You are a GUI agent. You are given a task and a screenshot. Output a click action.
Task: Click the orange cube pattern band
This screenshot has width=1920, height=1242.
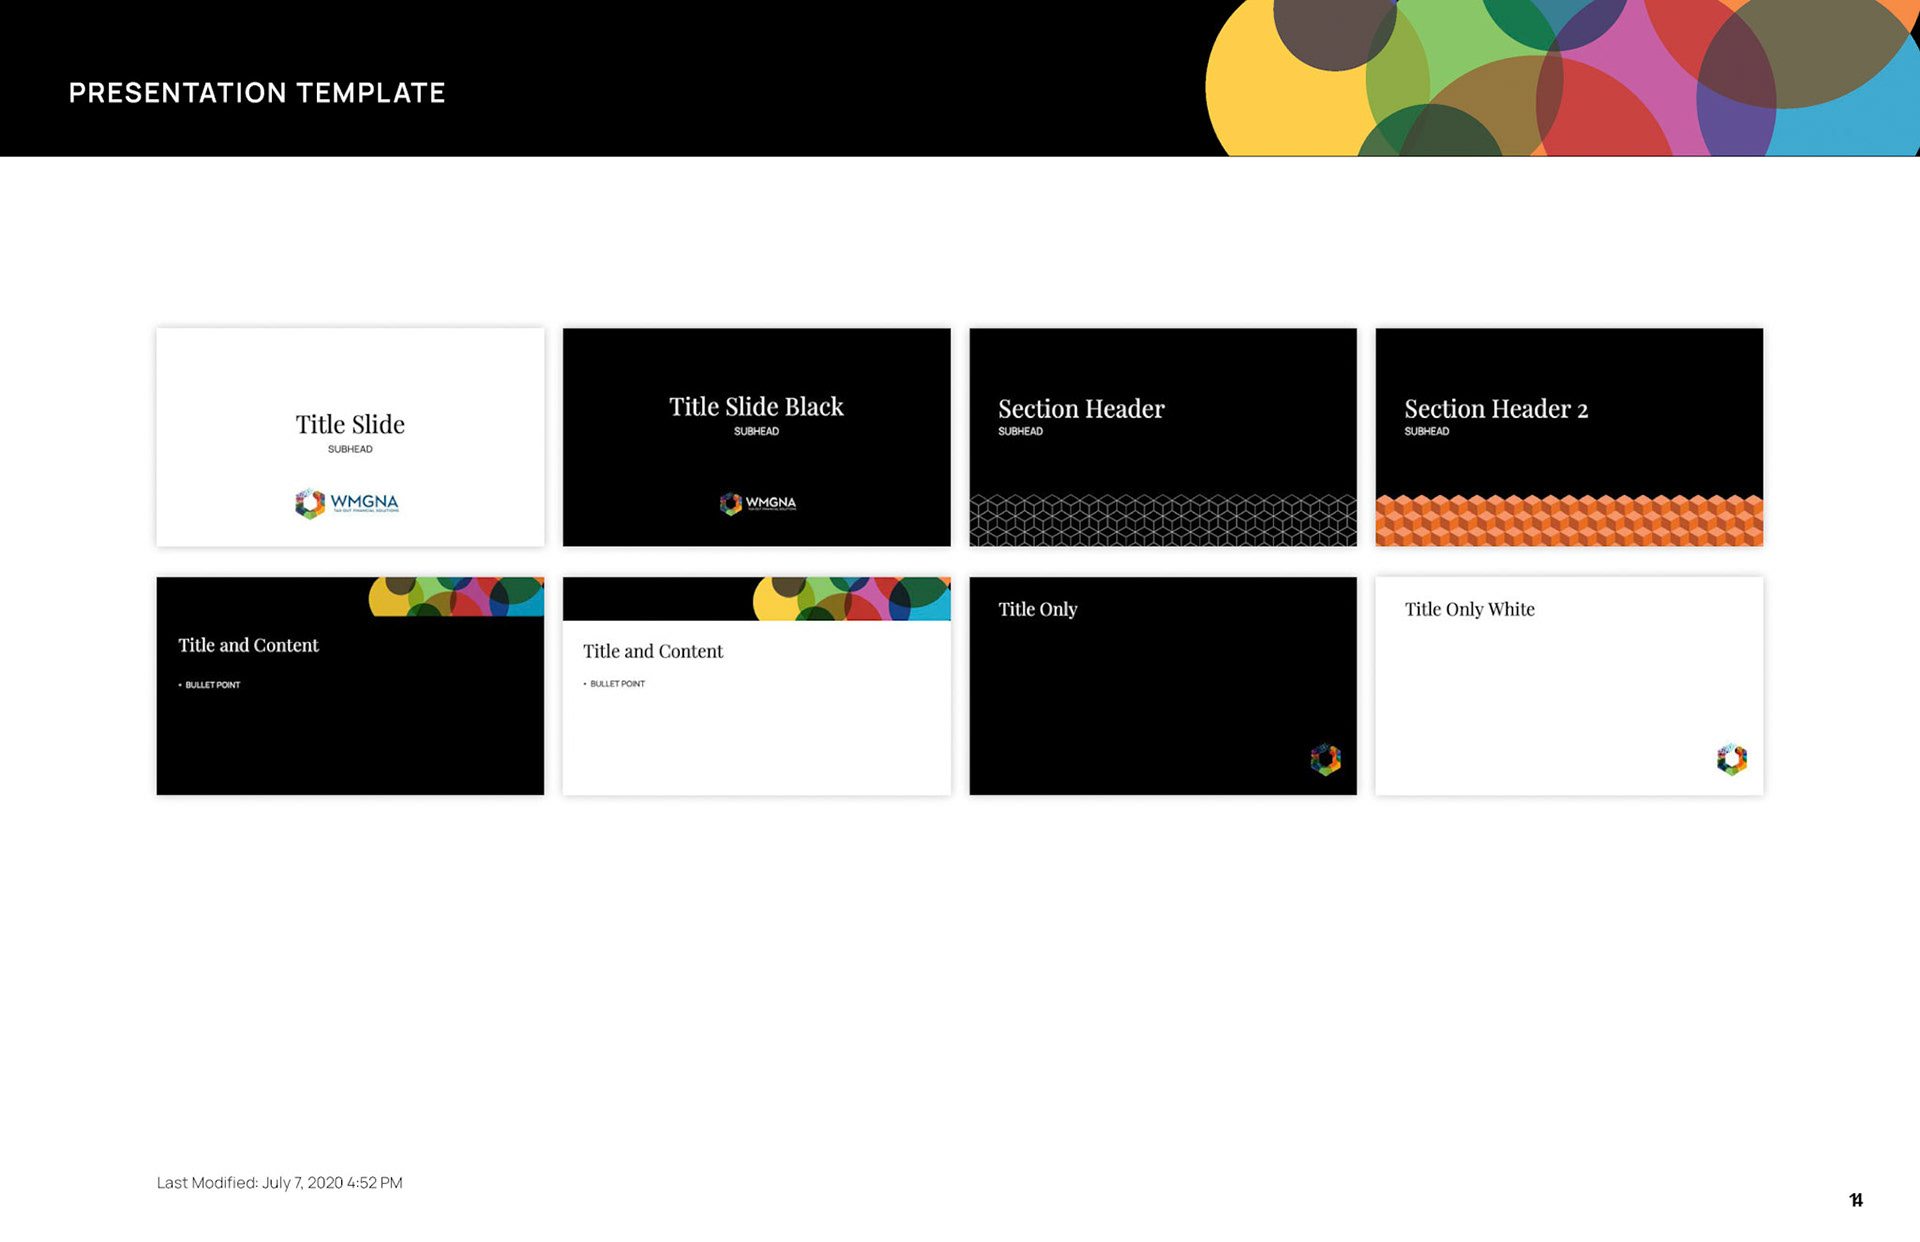point(1568,520)
